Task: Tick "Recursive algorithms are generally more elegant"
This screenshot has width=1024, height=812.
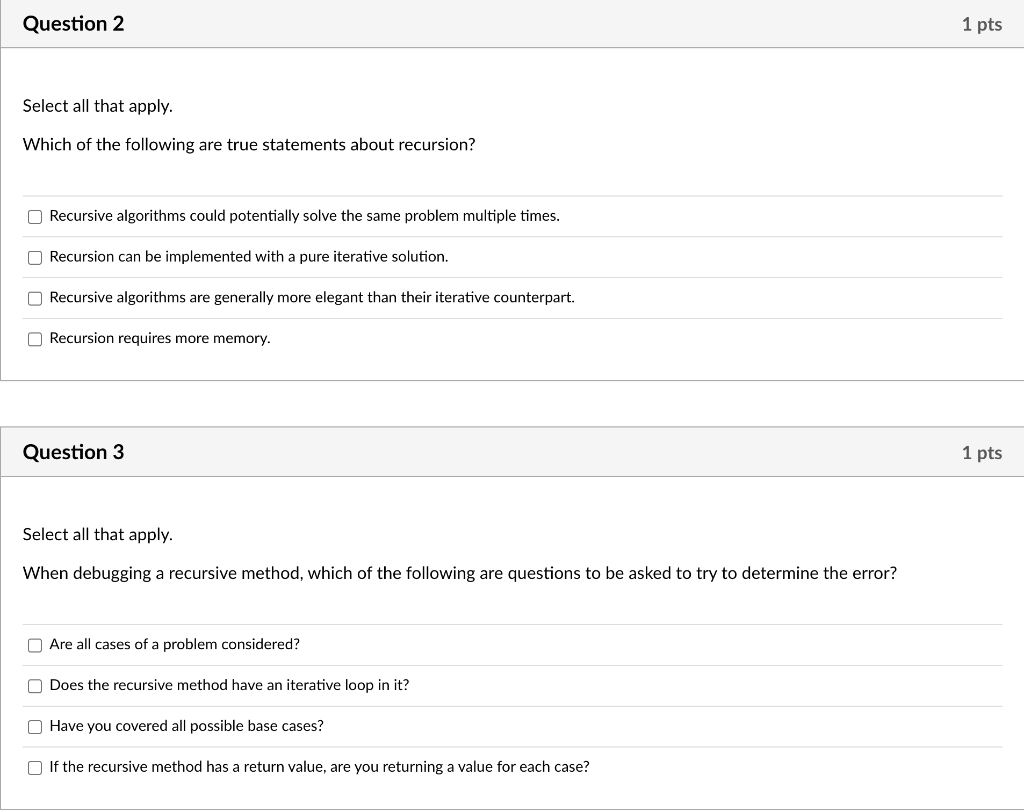Action: coord(35,299)
